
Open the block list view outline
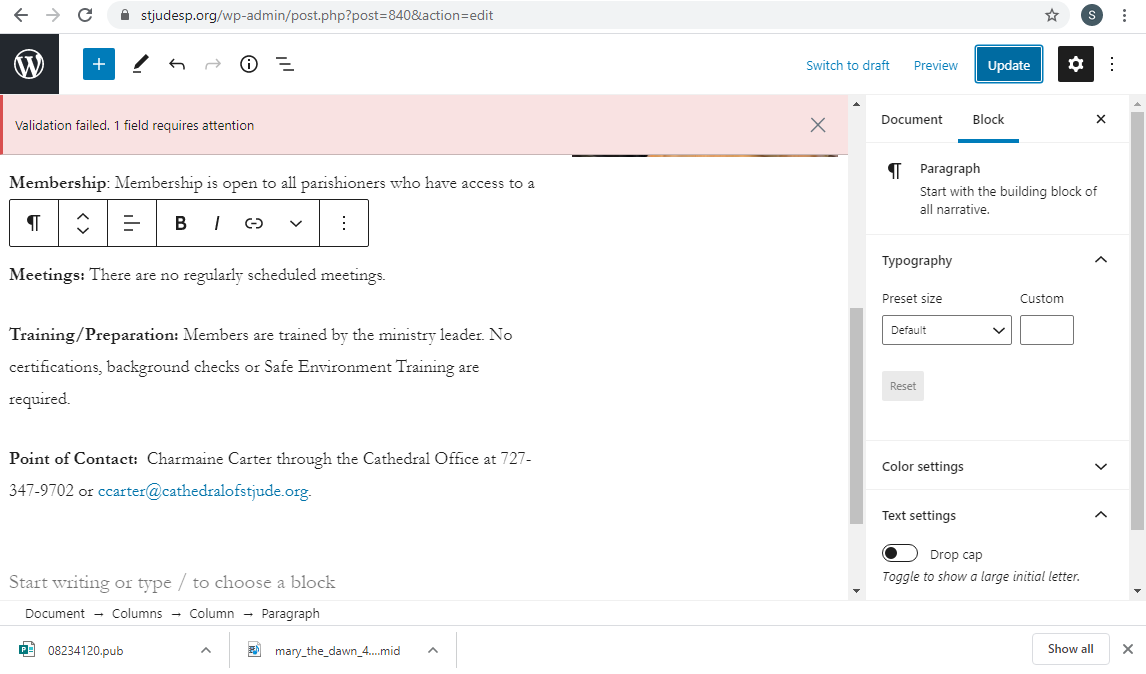point(285,65)
